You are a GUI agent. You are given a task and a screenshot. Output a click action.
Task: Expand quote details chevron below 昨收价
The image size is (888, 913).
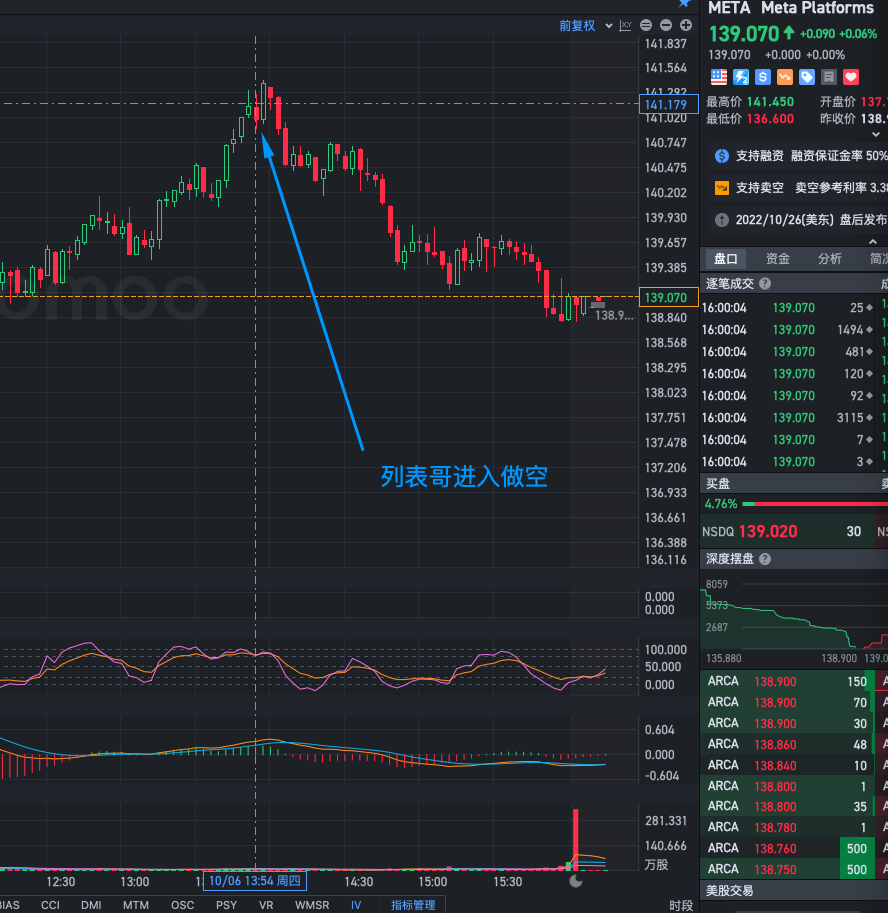click(875, 135)
